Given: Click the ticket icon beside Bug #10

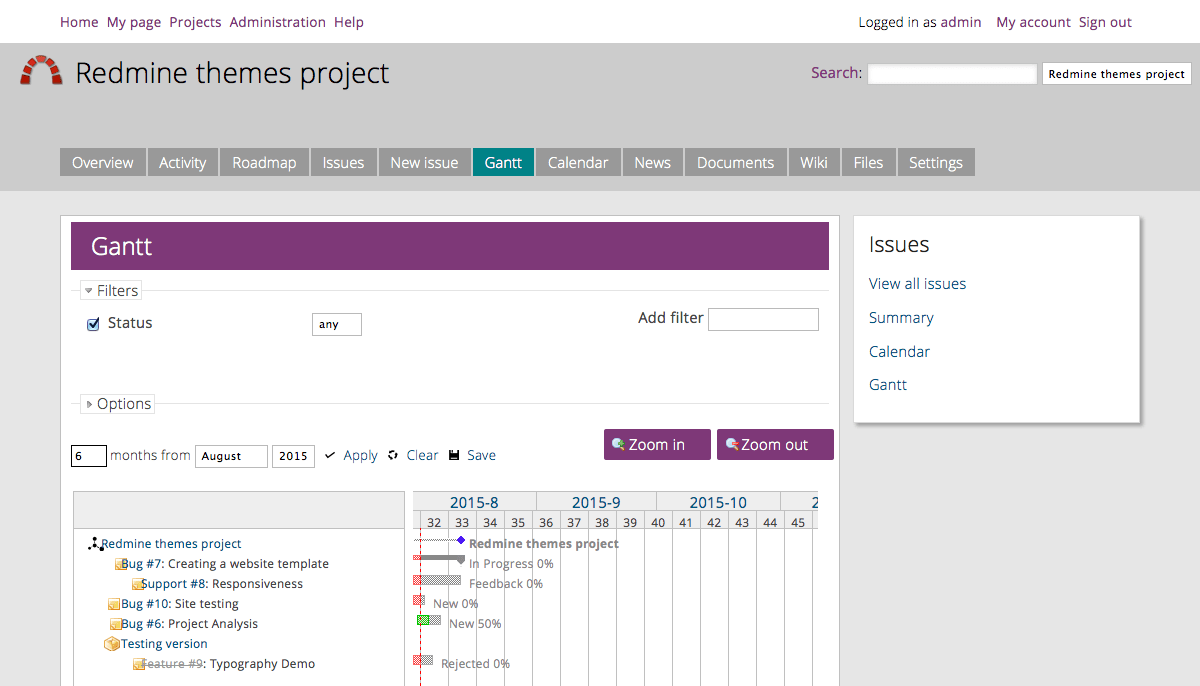Looking at the screenshot, I should 114,604.
